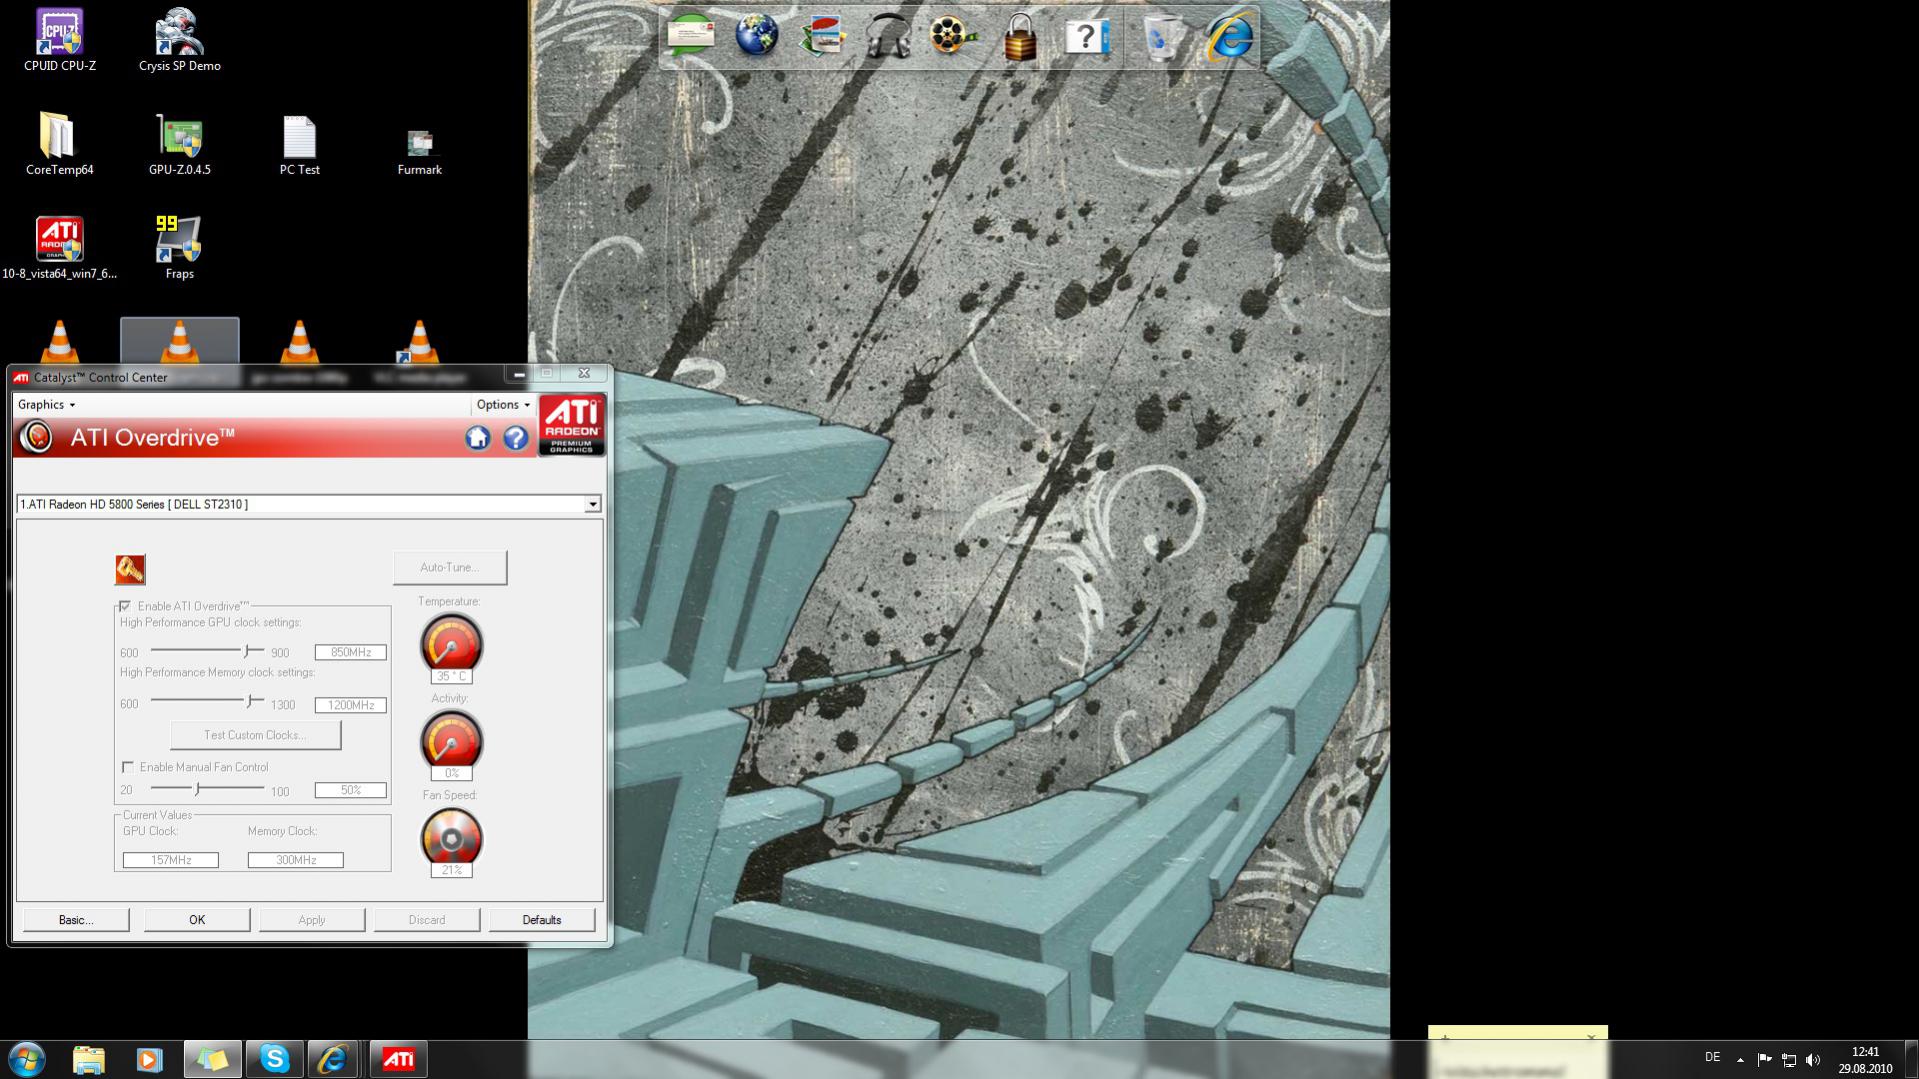This screenshot has height=1079, width=1919.
Task: Select the CoreTemp64 folder on the desktop
Action: coord(60,144)
